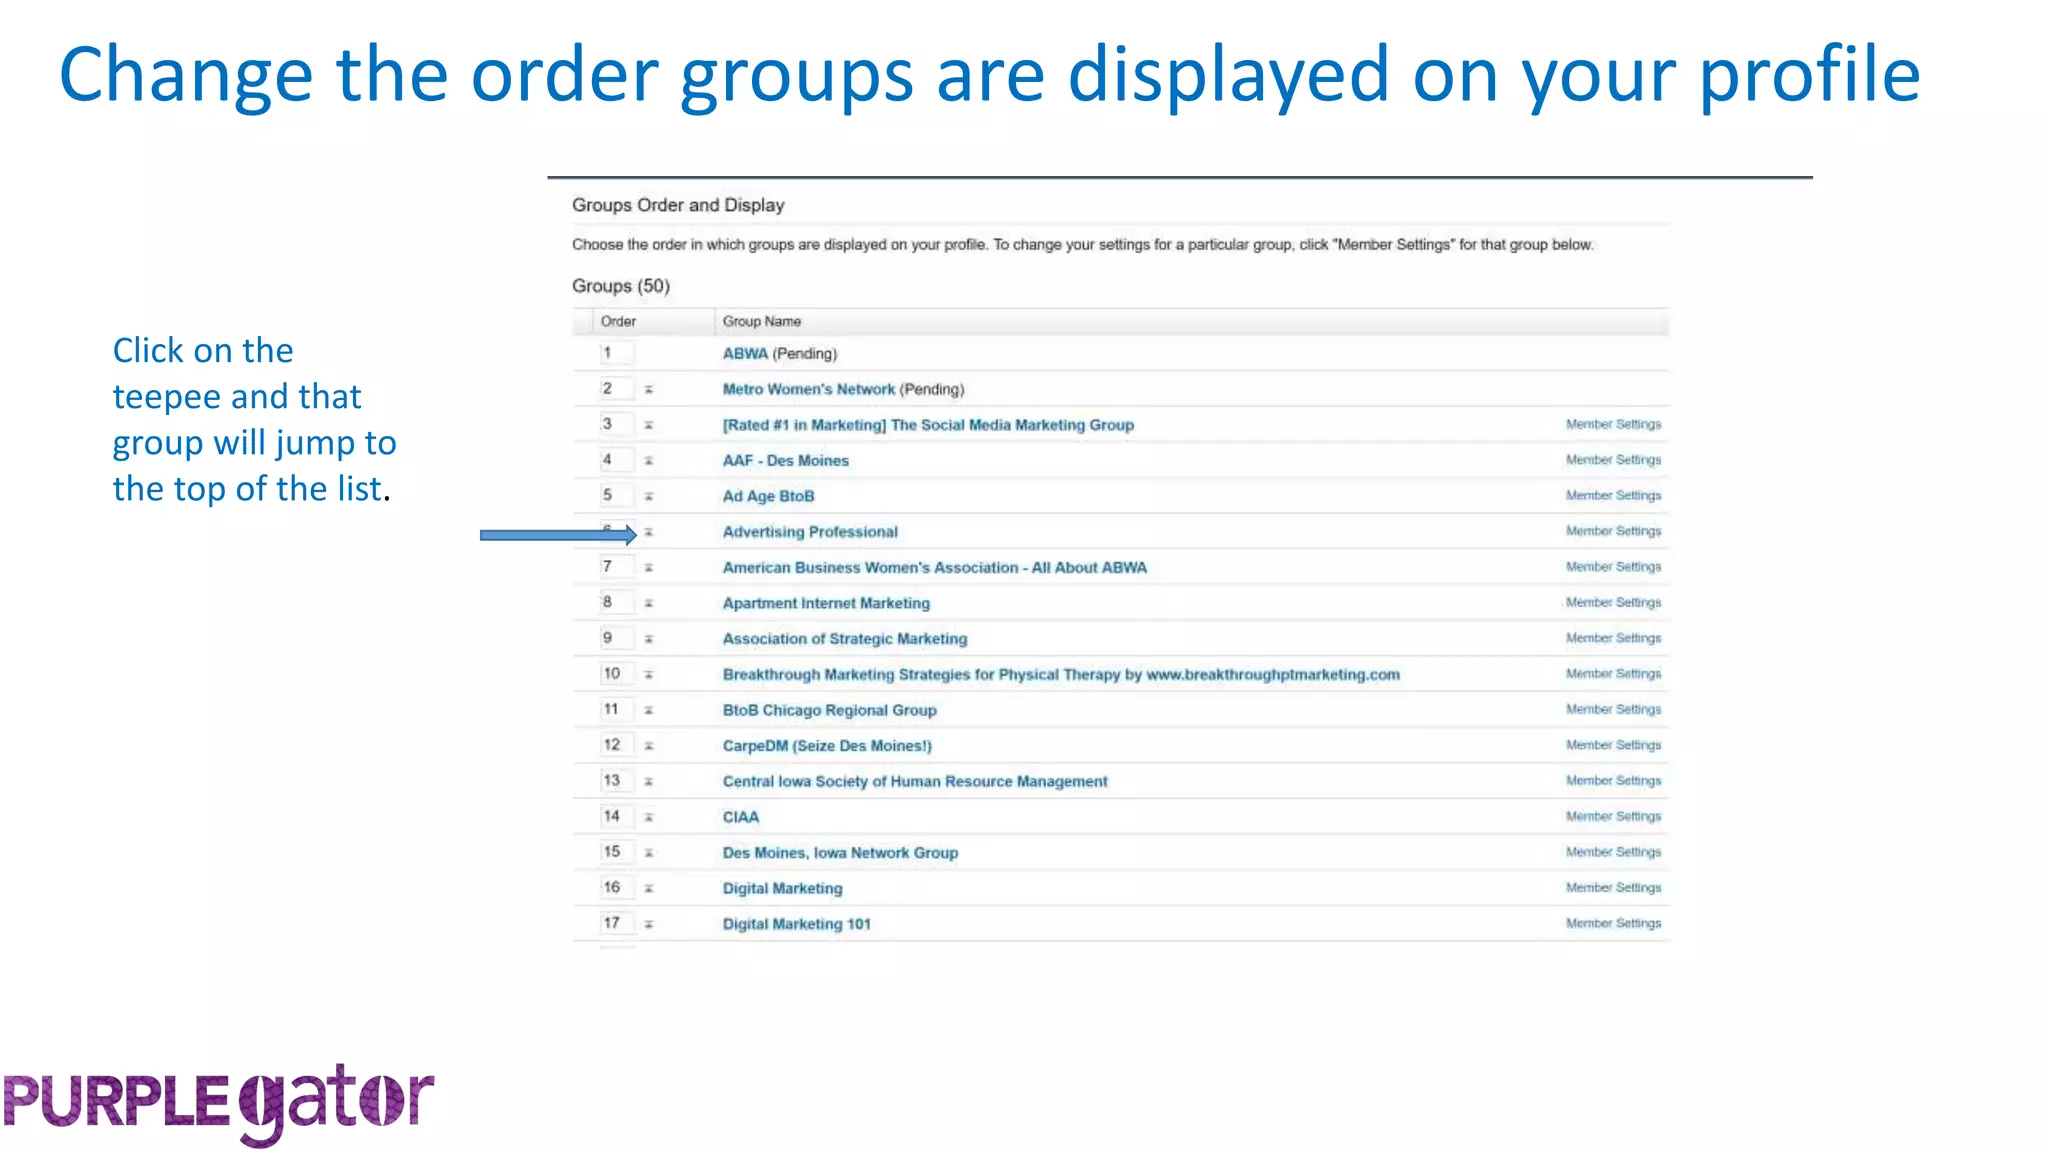Click order field 10 for Breakthrough Marketing Strategies

616,674
